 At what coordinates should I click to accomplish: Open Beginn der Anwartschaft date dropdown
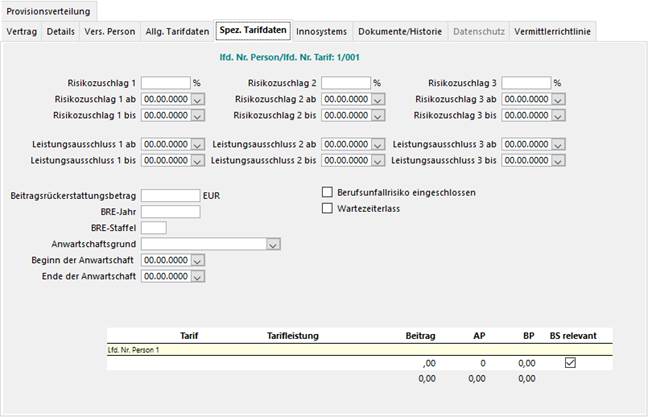pos(197,260)
